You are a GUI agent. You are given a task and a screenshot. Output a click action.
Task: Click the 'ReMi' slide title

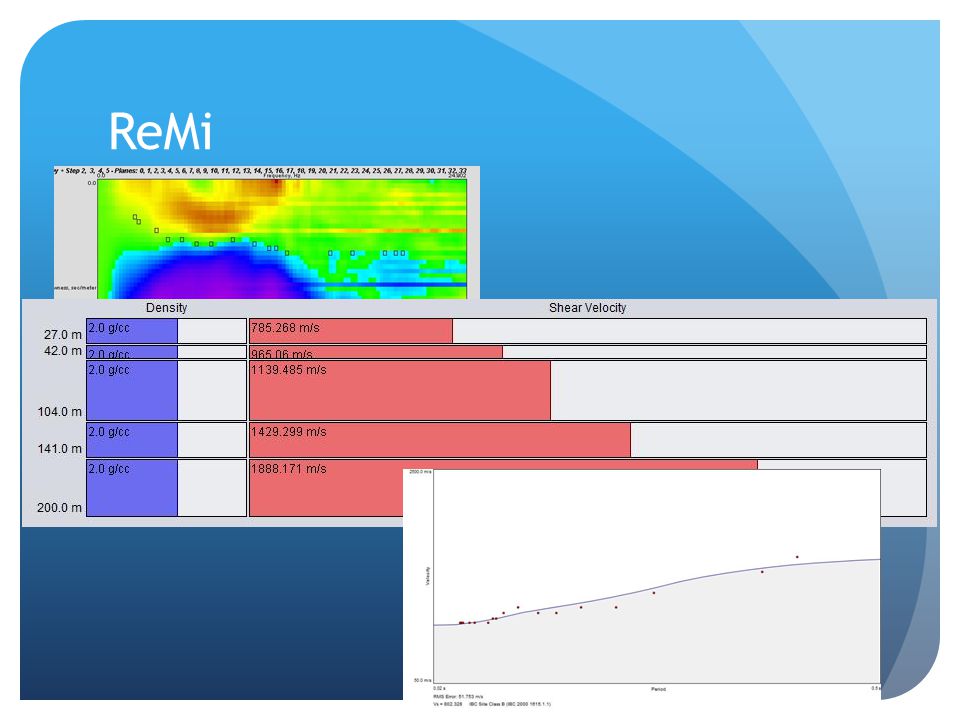[x=161, y=131]
